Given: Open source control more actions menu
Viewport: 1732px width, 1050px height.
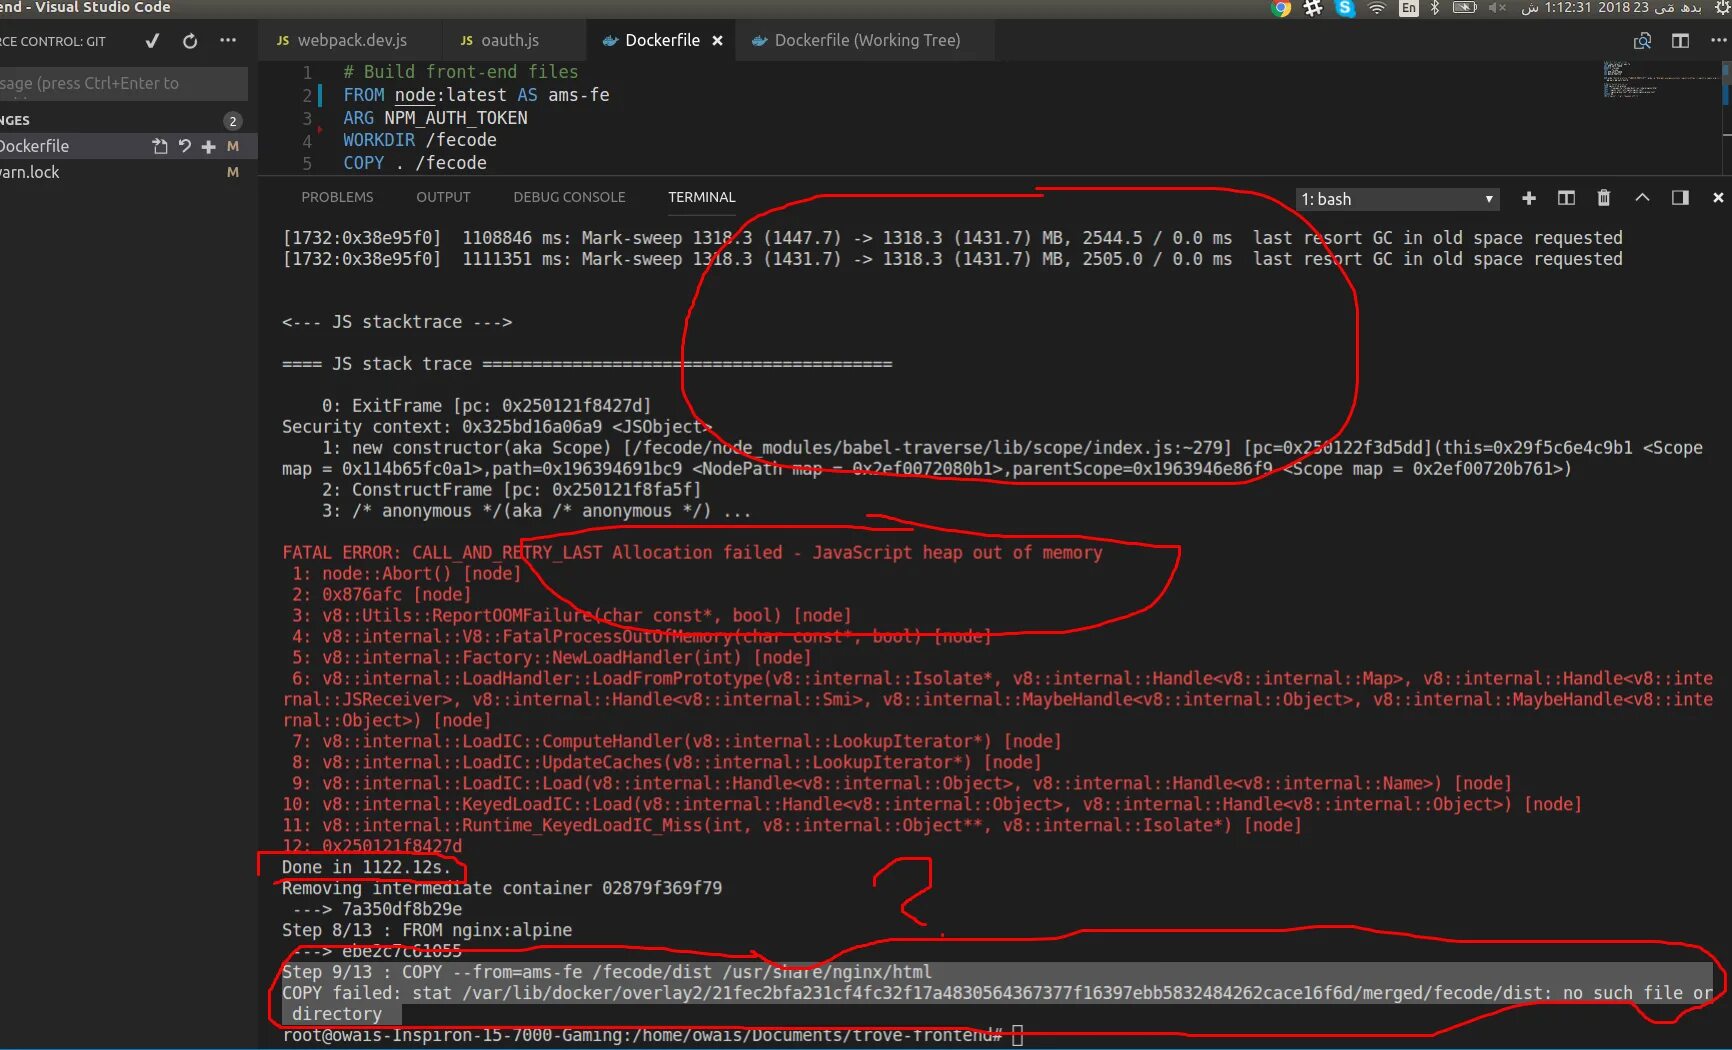Looking at the screenshot, I should (228, 41).
